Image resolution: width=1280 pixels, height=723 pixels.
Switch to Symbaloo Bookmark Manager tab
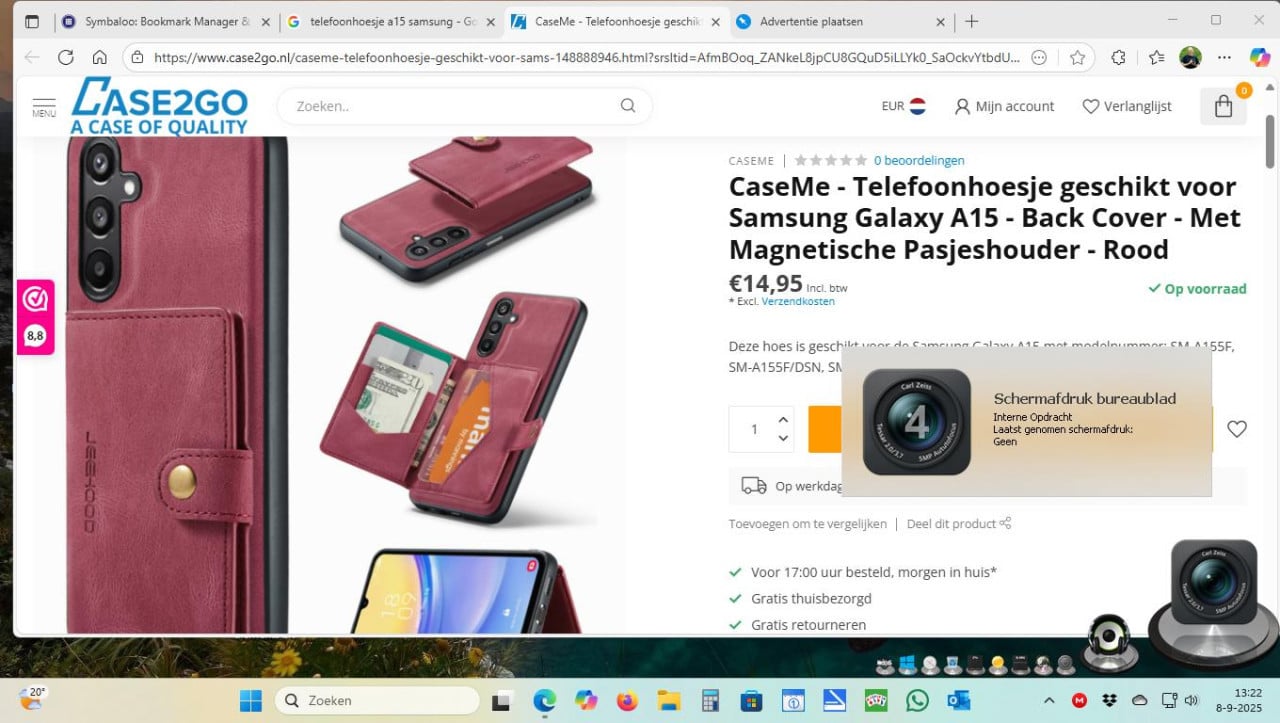165,21
